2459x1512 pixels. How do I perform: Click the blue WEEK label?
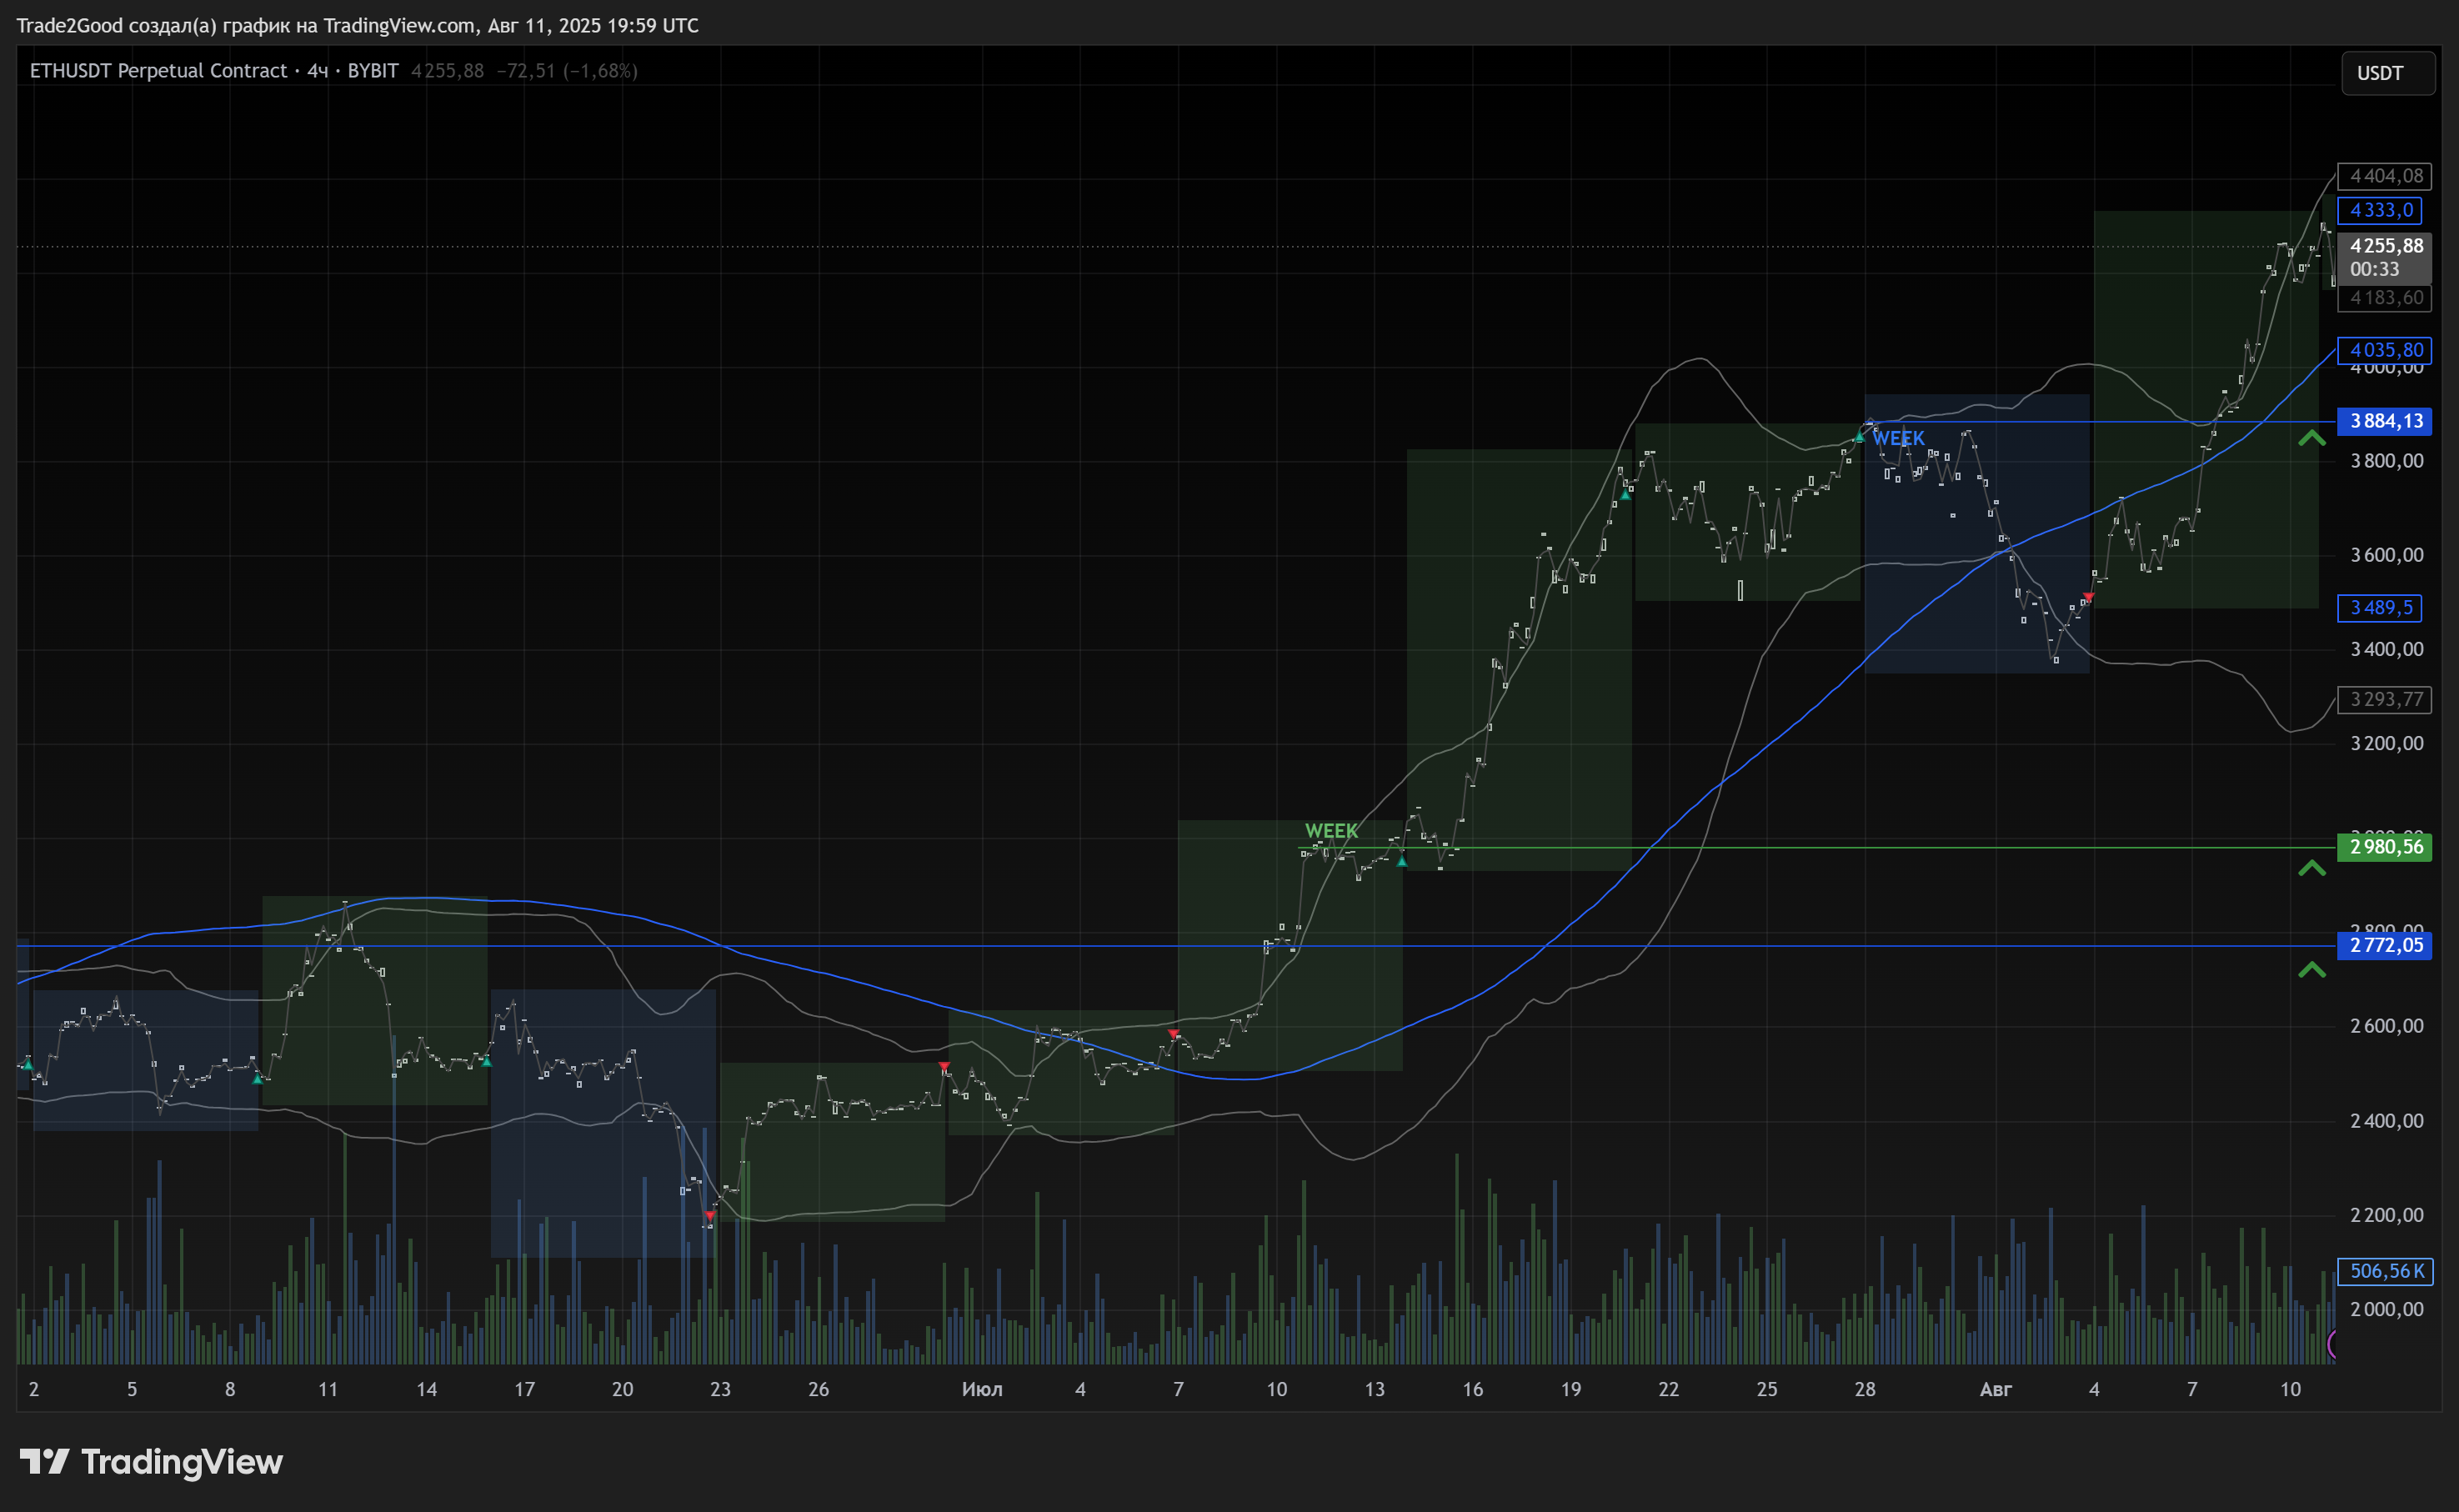(x=1898, y=439)
